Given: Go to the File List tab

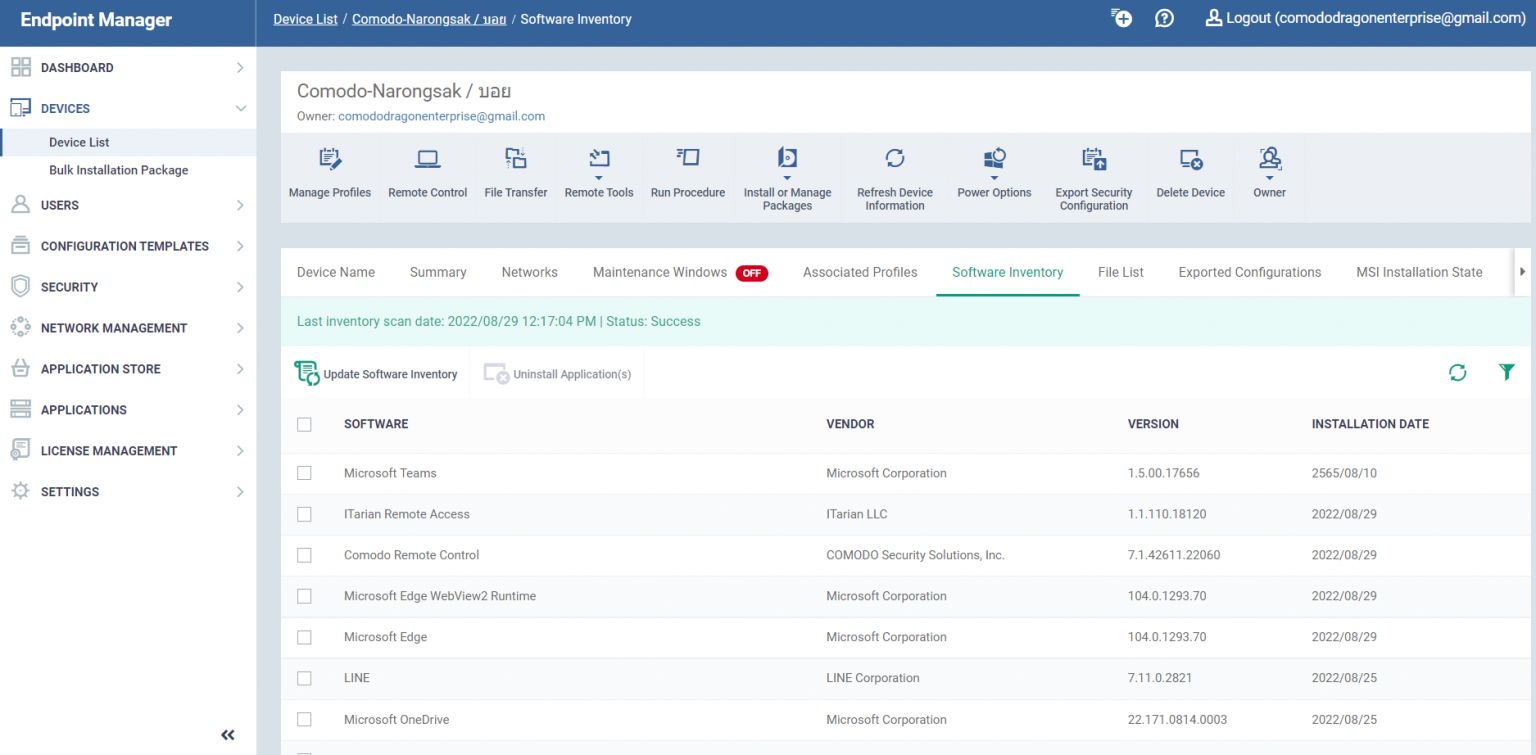Looking at the screenshot, I should (x=1121, y=272).
